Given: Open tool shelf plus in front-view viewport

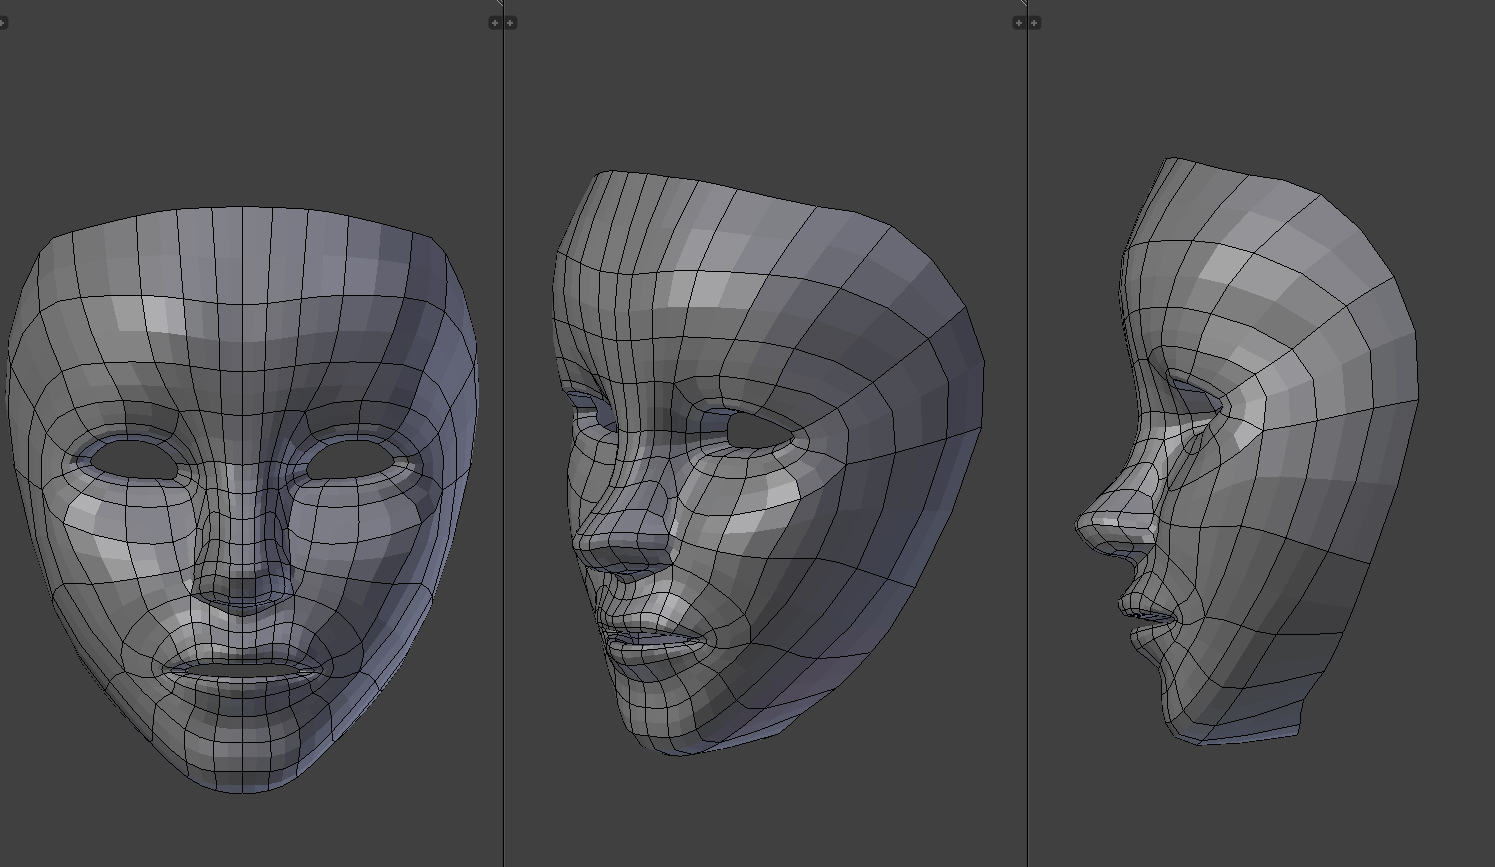Looking at the screenshot, I should pos(2,22).
